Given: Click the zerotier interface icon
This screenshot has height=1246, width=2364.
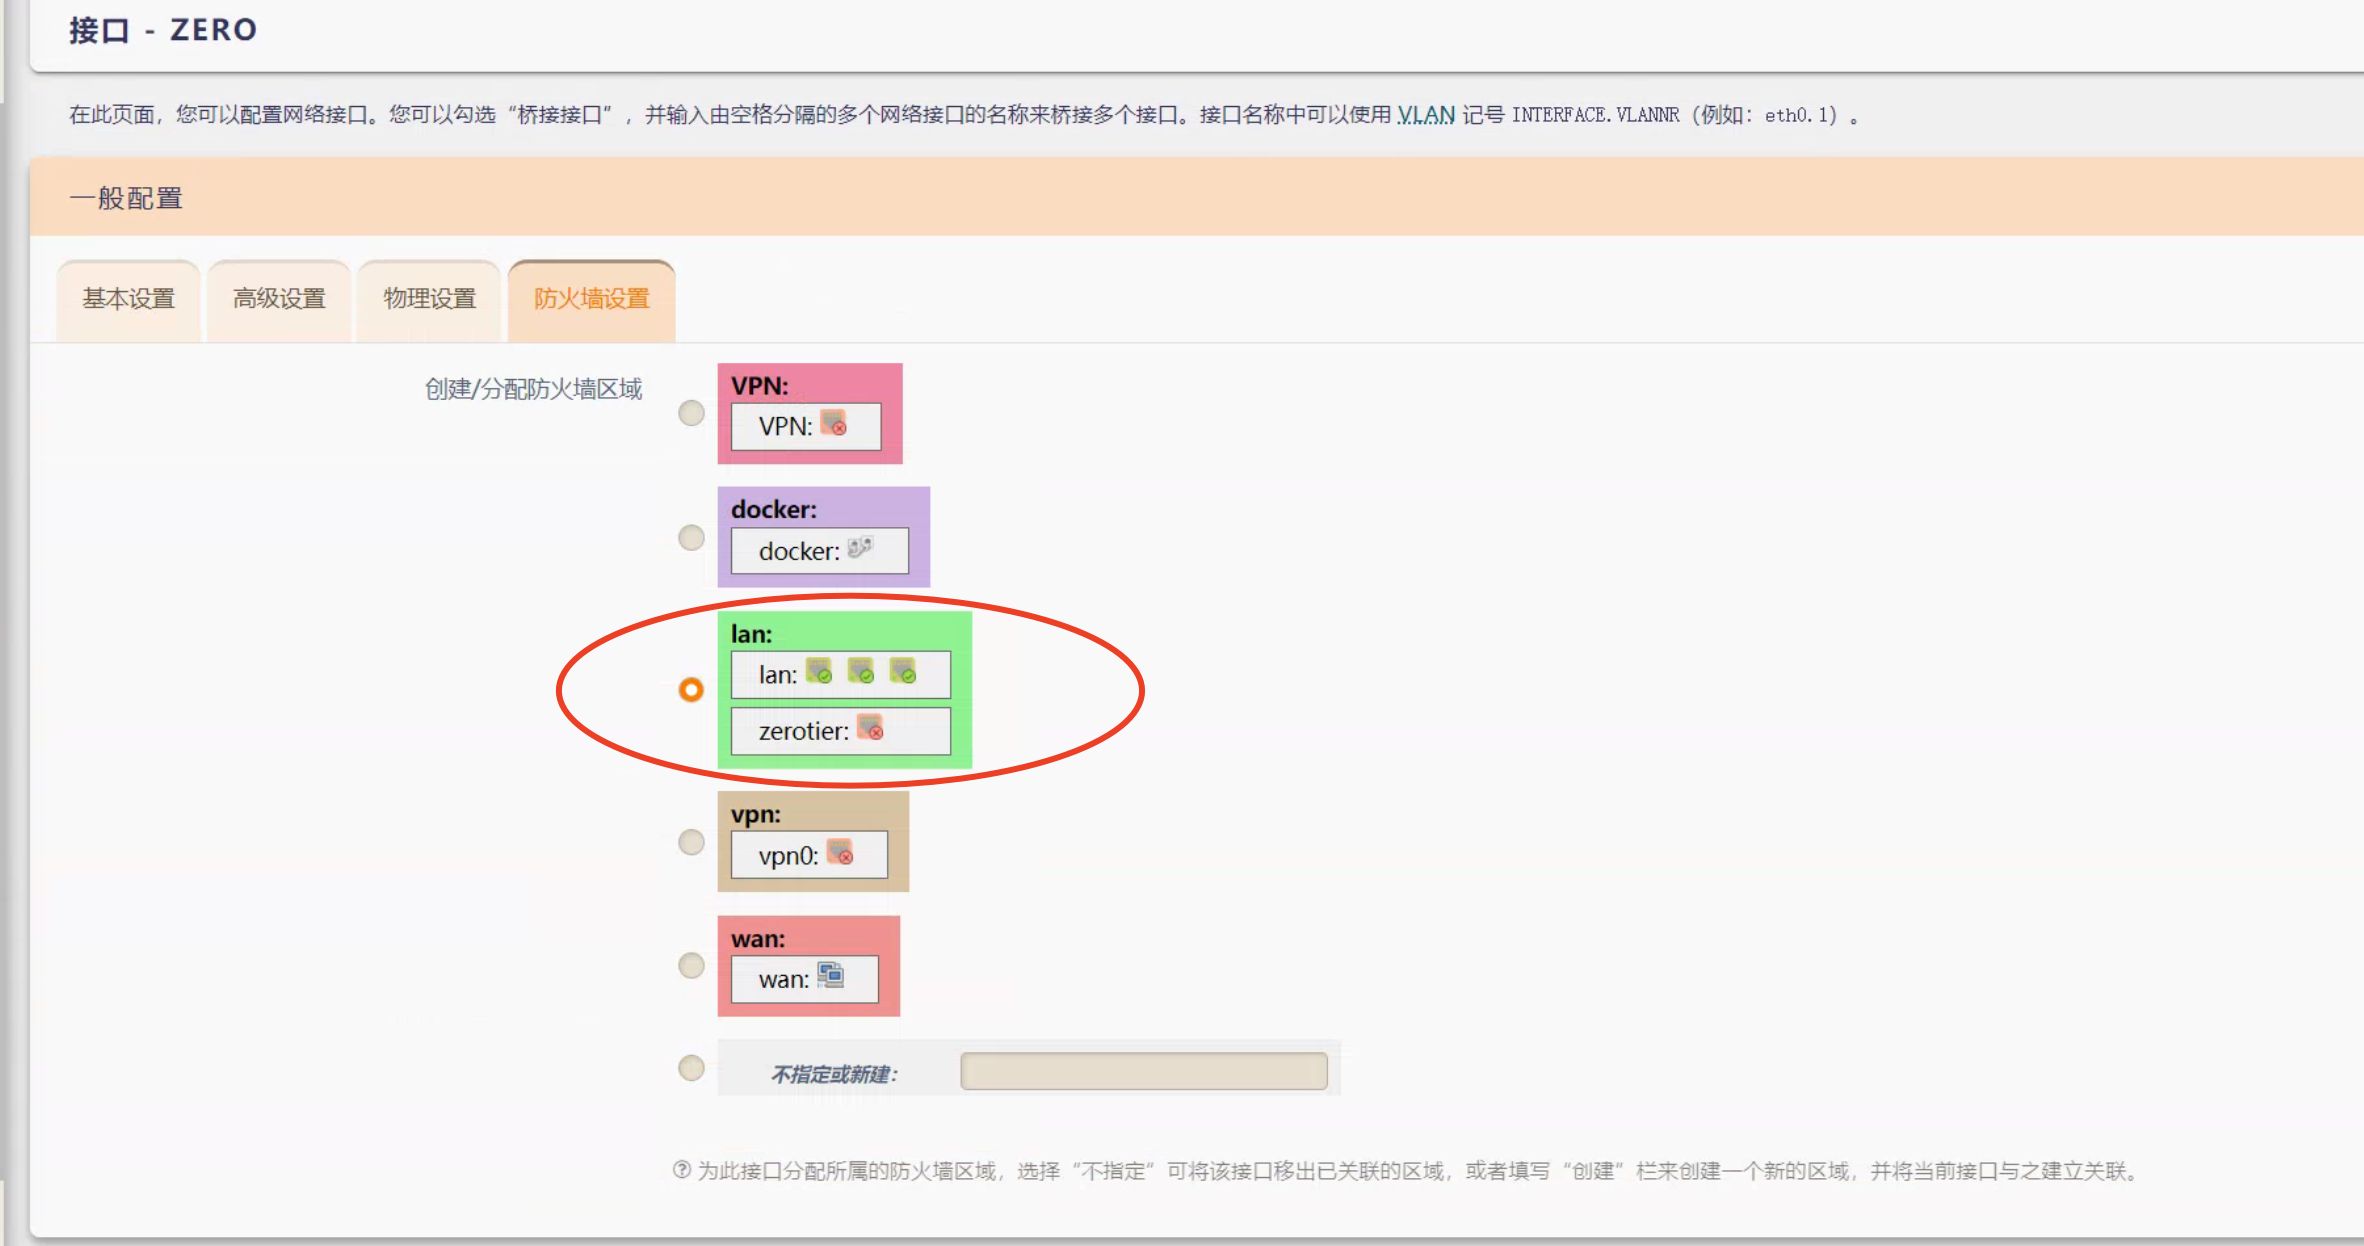Looking at the screenshot, I should (x=871, y=727).
